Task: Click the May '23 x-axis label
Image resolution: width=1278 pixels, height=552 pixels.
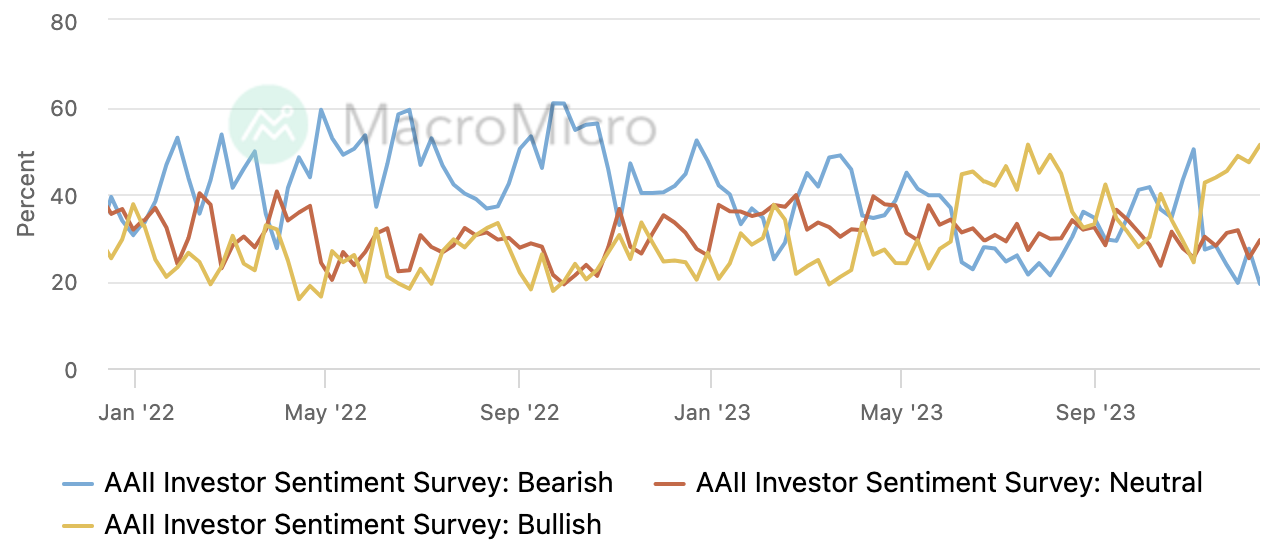Action: 901,412
